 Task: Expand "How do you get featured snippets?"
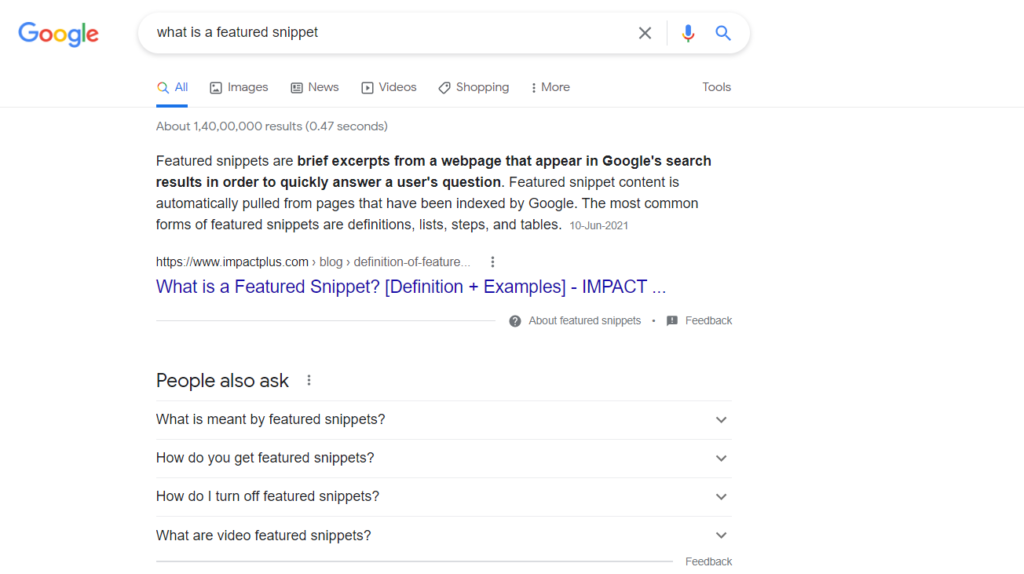click(443, 458)
